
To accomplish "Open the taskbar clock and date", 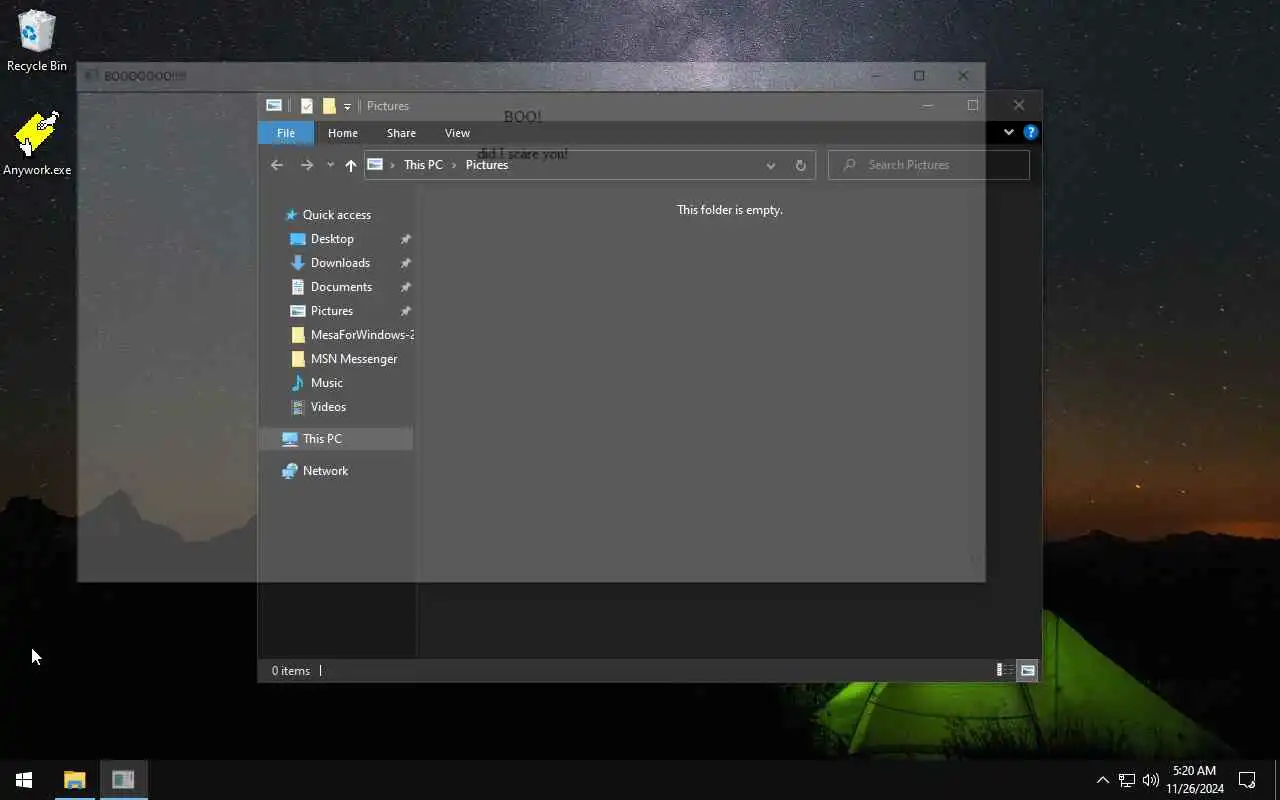I will (1194, 780).
